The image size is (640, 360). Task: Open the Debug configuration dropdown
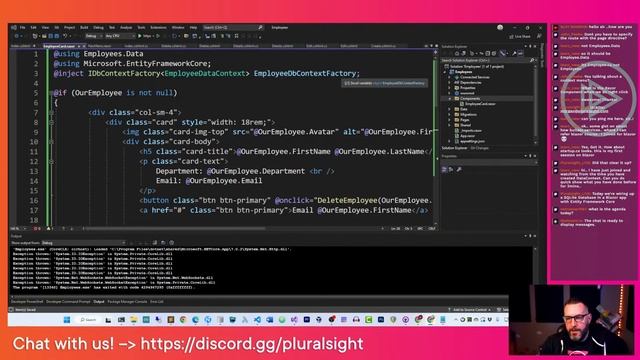point(93,36)
